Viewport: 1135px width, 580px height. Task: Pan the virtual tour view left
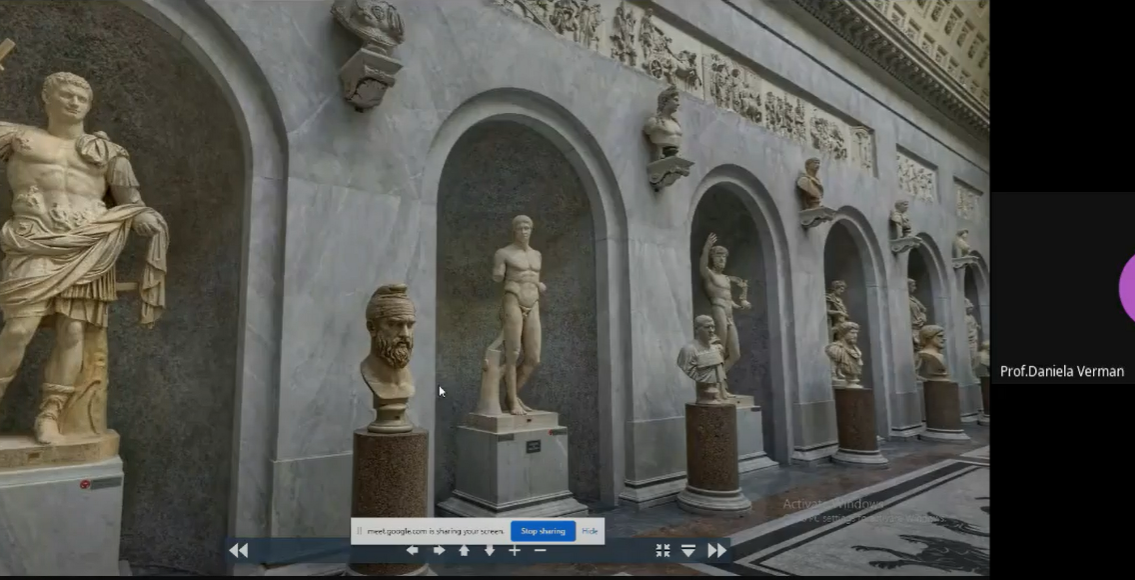(x=412, y=550)
